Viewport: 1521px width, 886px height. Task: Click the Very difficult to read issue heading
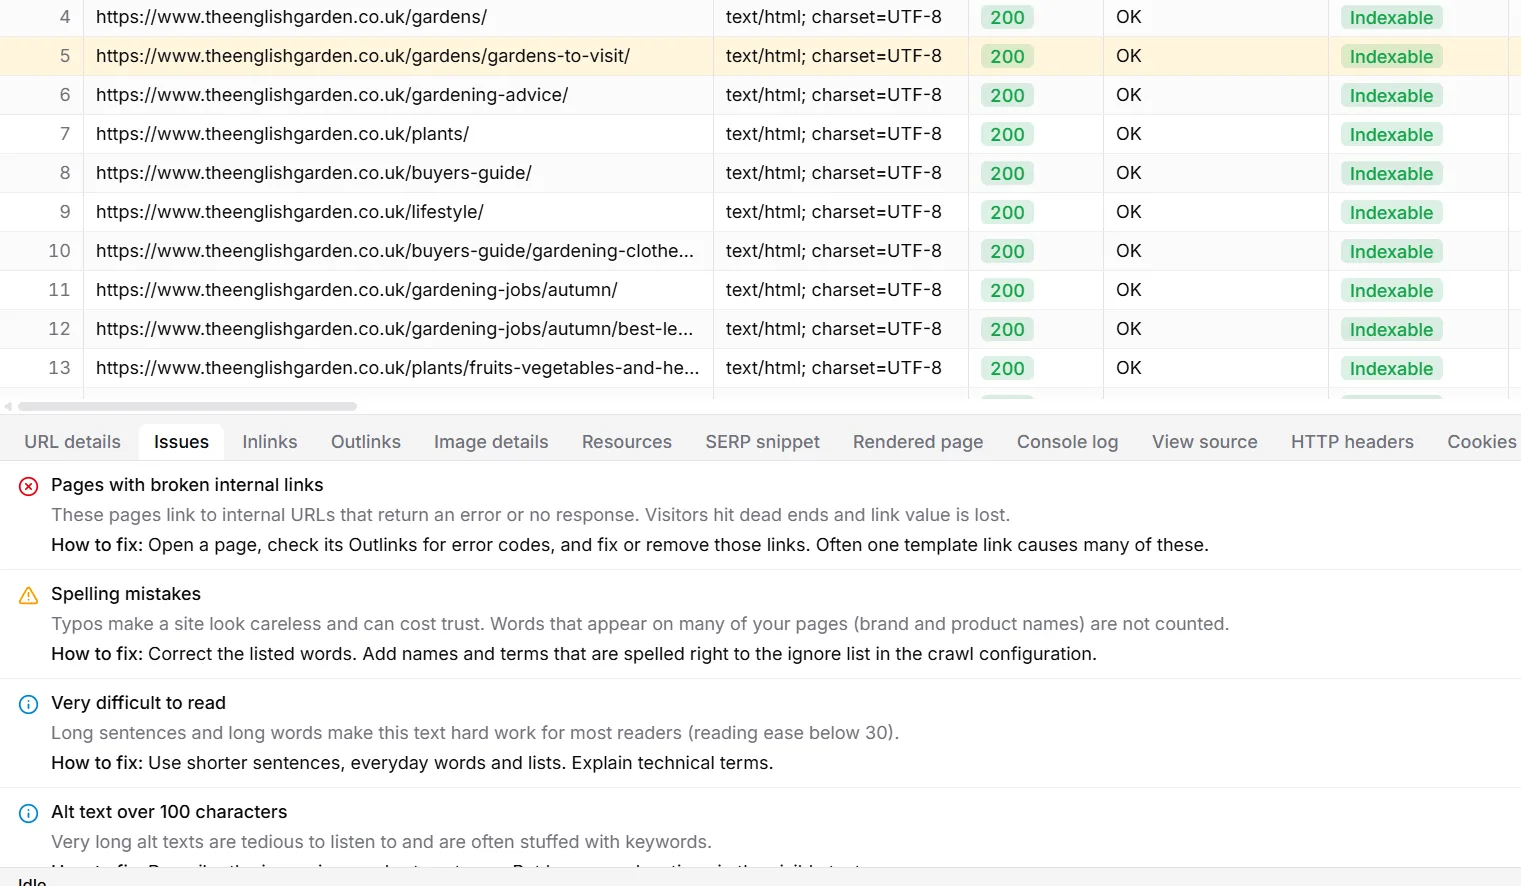[x=138, y=703]
